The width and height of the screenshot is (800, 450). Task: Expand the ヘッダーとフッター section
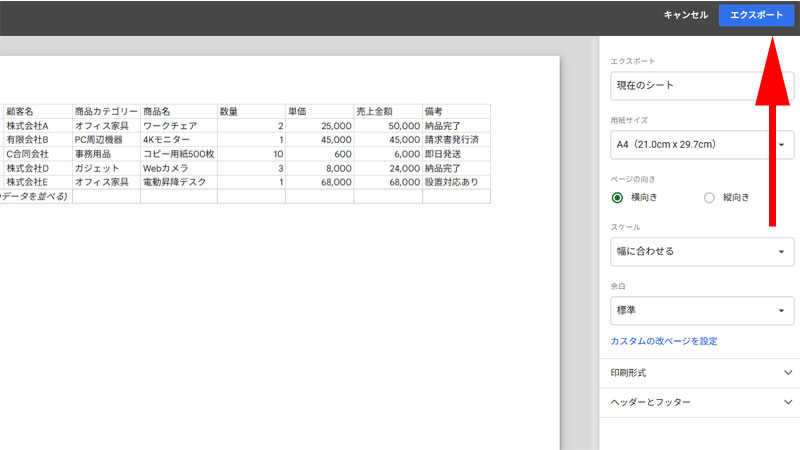(700, 403)
